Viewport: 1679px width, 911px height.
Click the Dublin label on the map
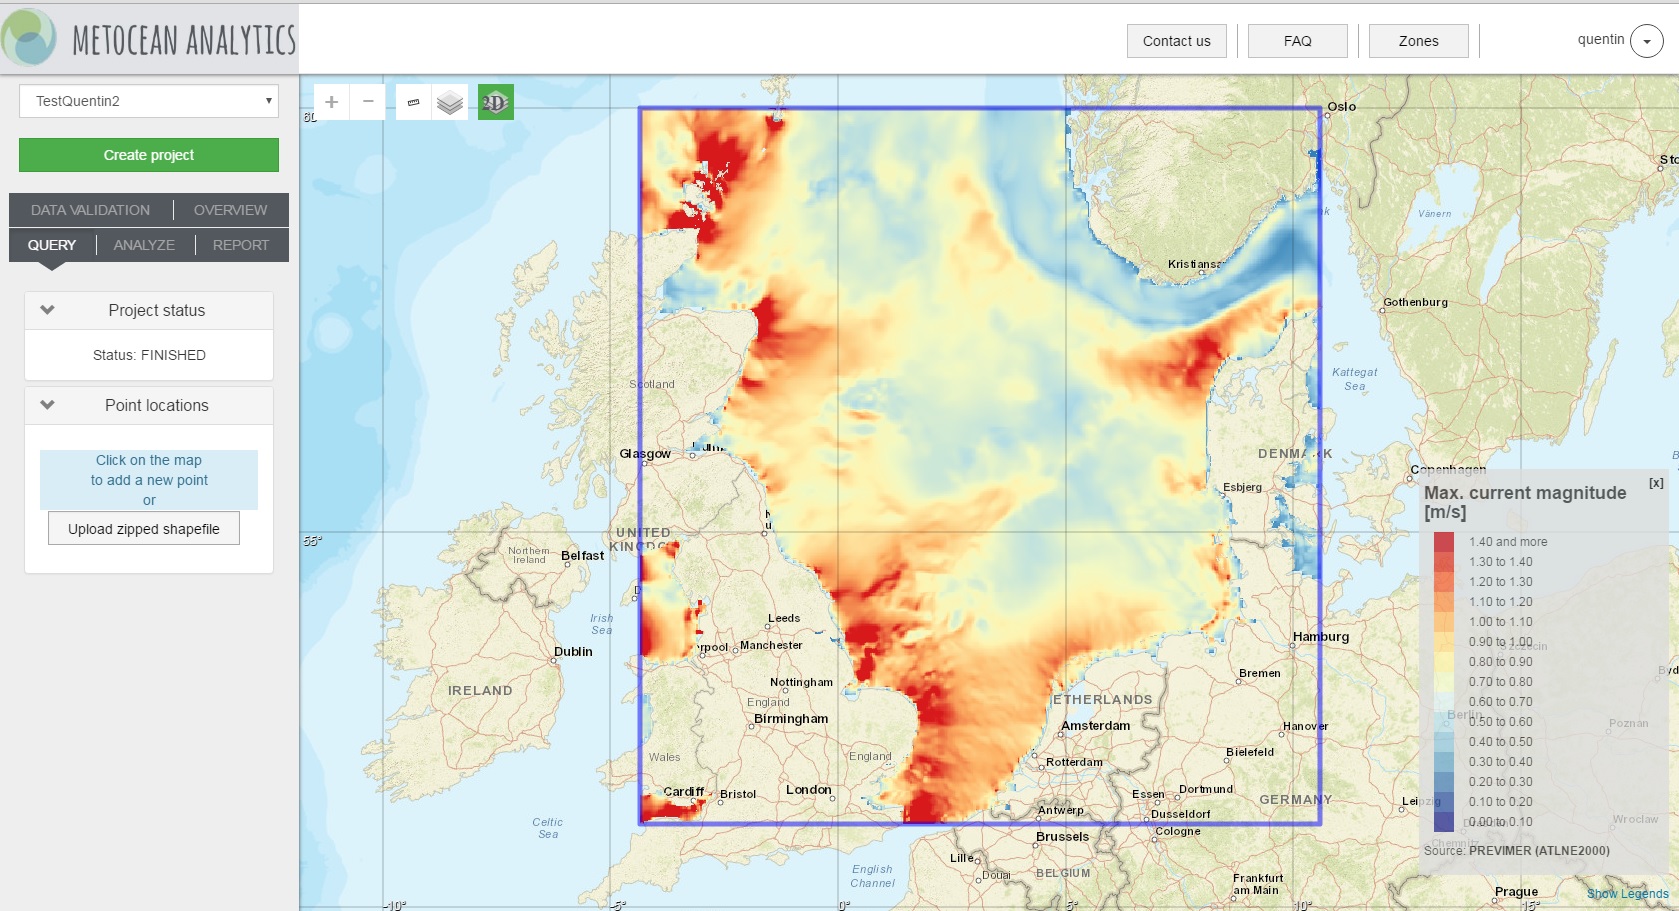pos(573,652)
